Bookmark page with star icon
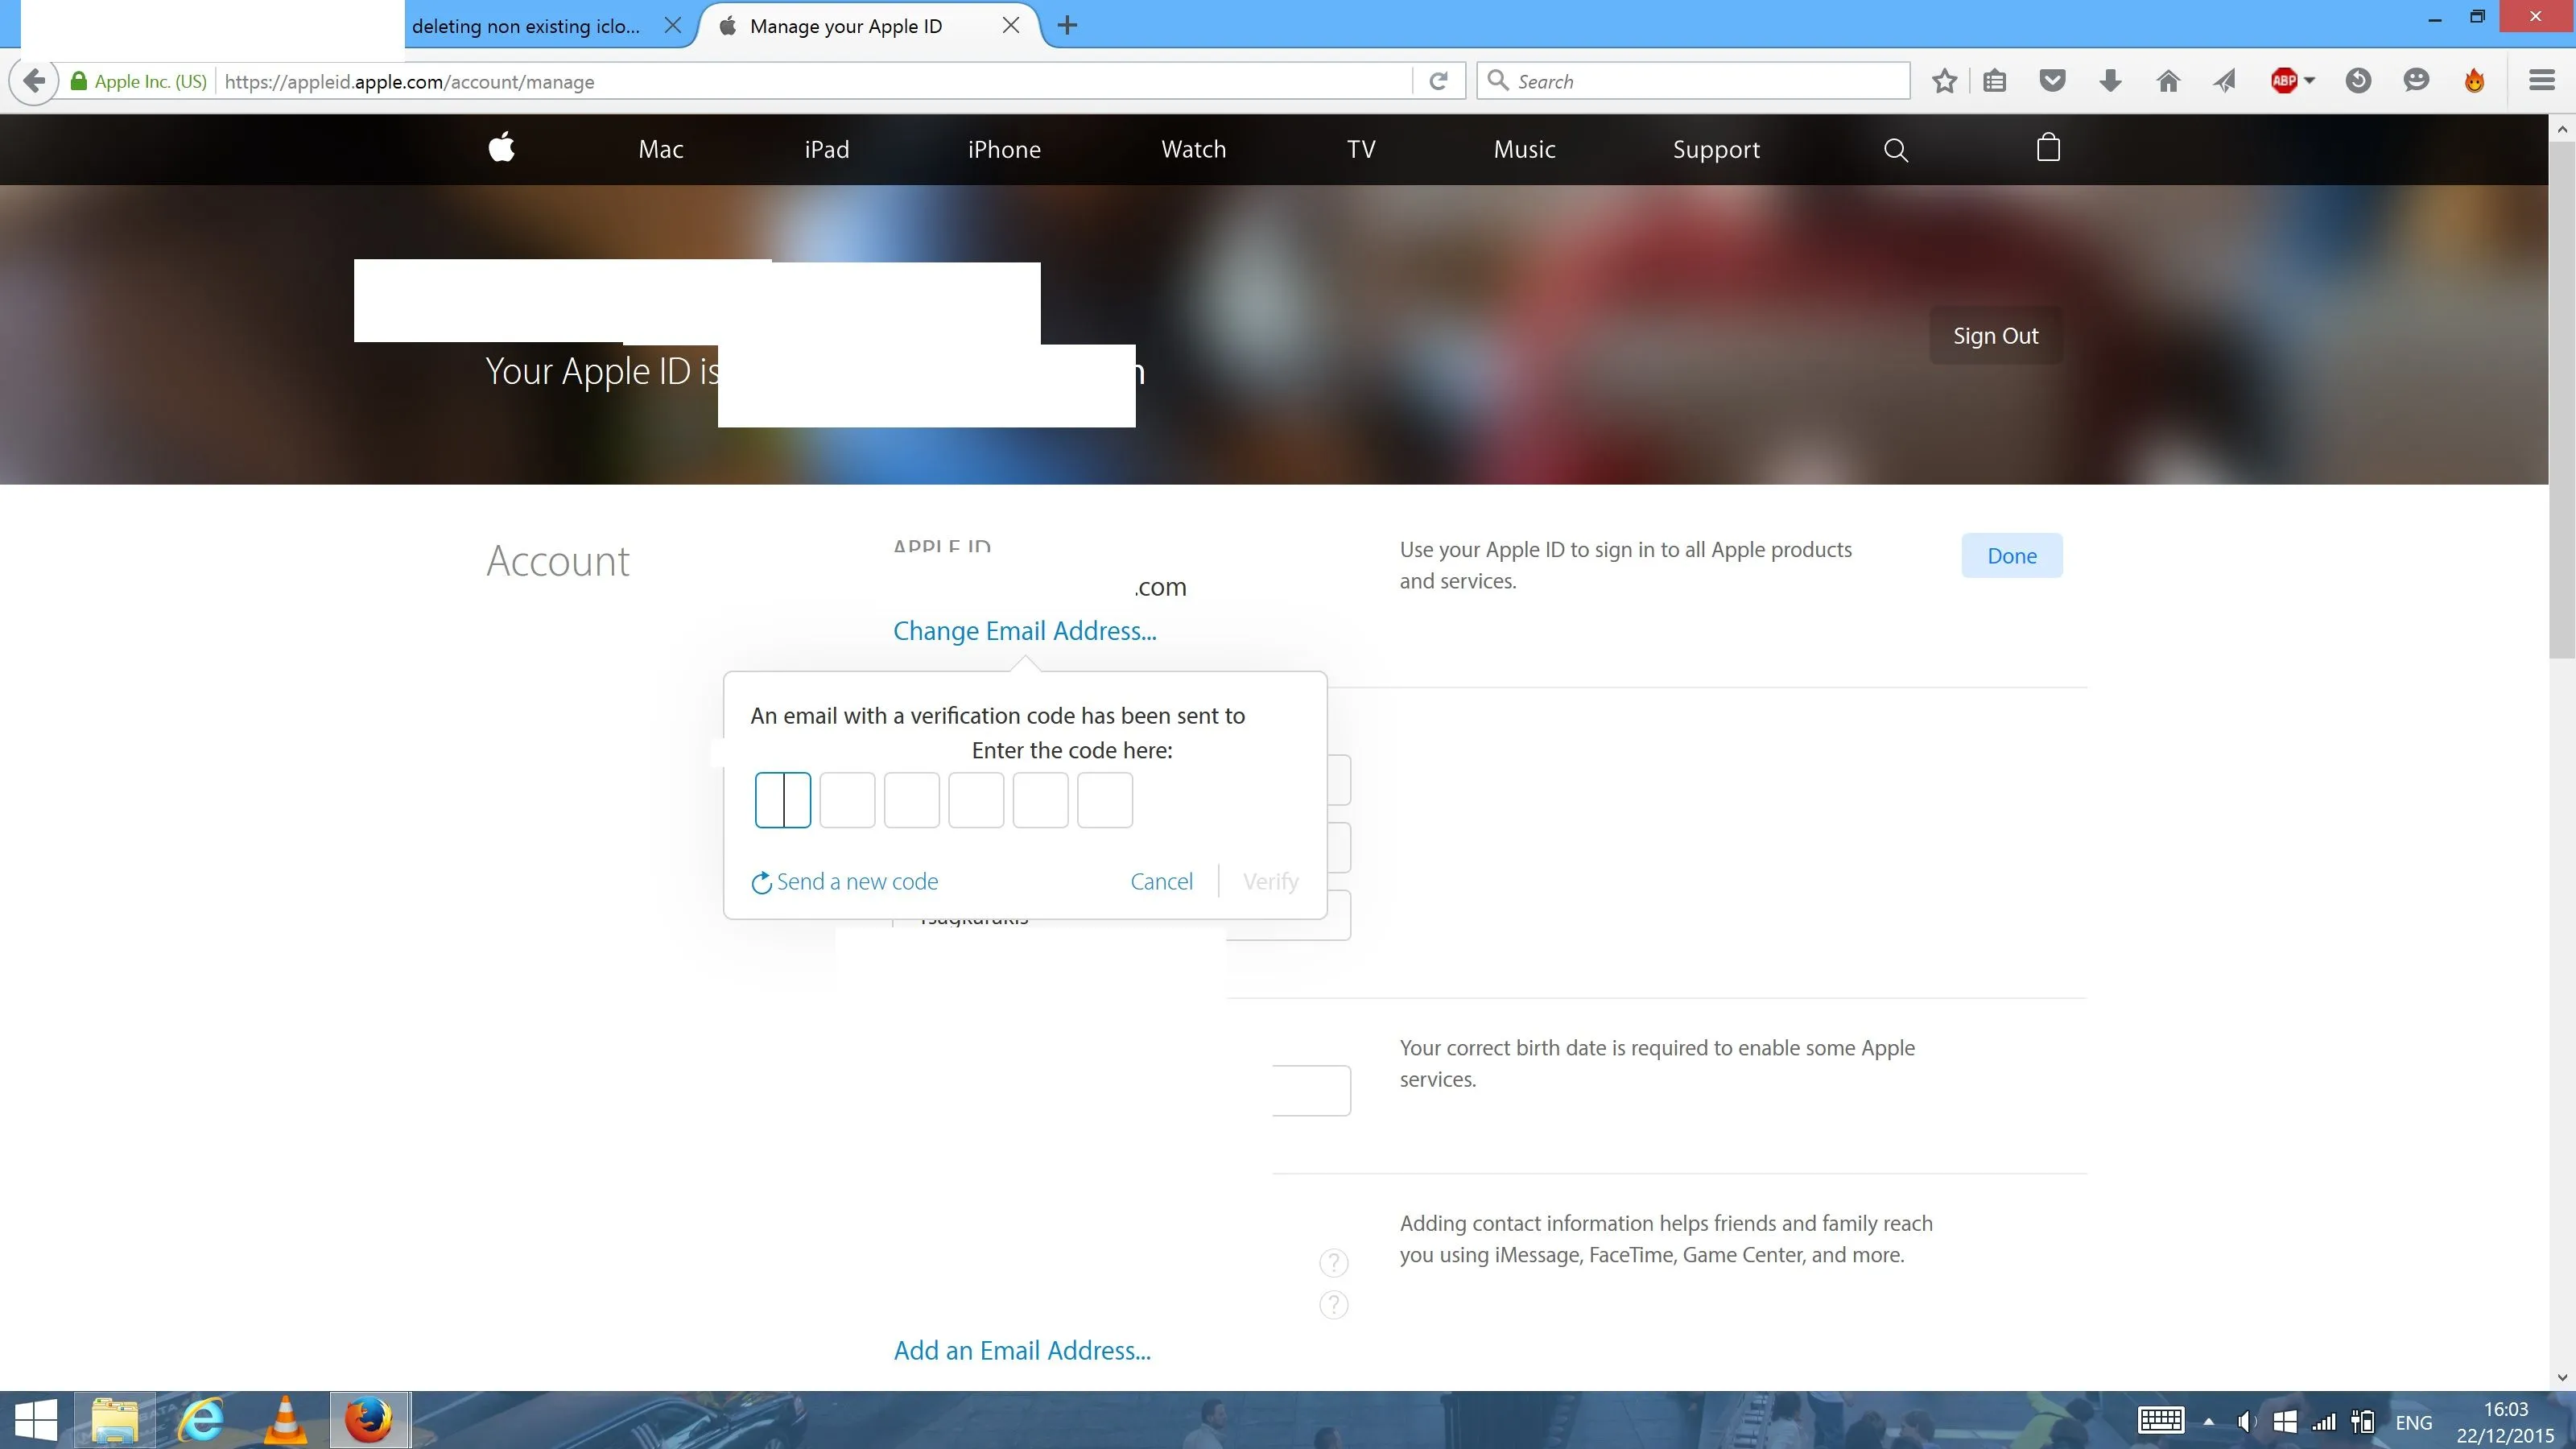 (x=1944, y=81)
